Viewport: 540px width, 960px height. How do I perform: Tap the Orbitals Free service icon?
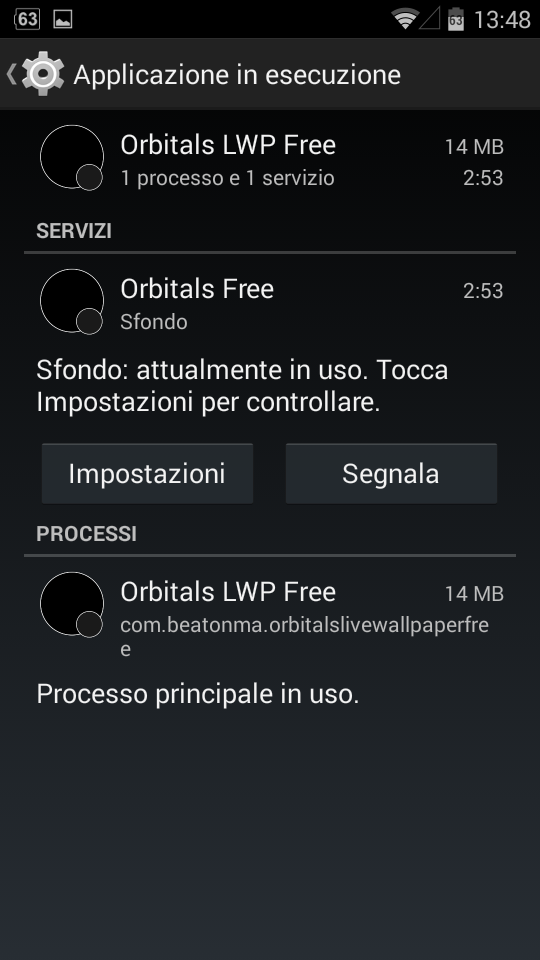[x=72, y=301]
